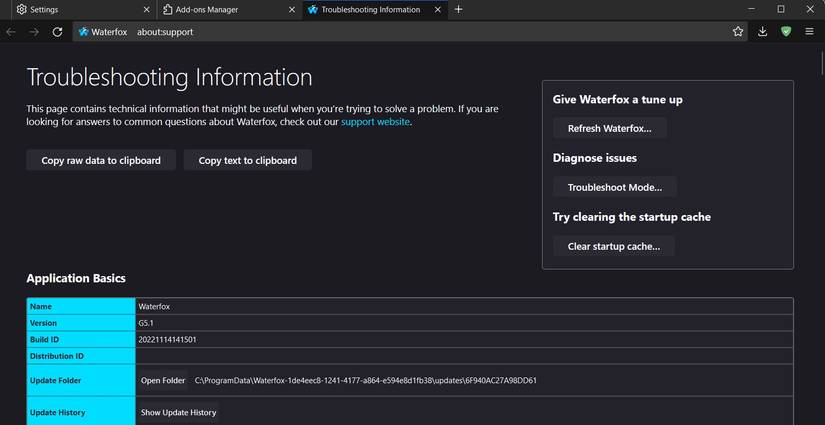Click the green shield extension icon
The height and width of the screenshot is (425, 825).
786,32
